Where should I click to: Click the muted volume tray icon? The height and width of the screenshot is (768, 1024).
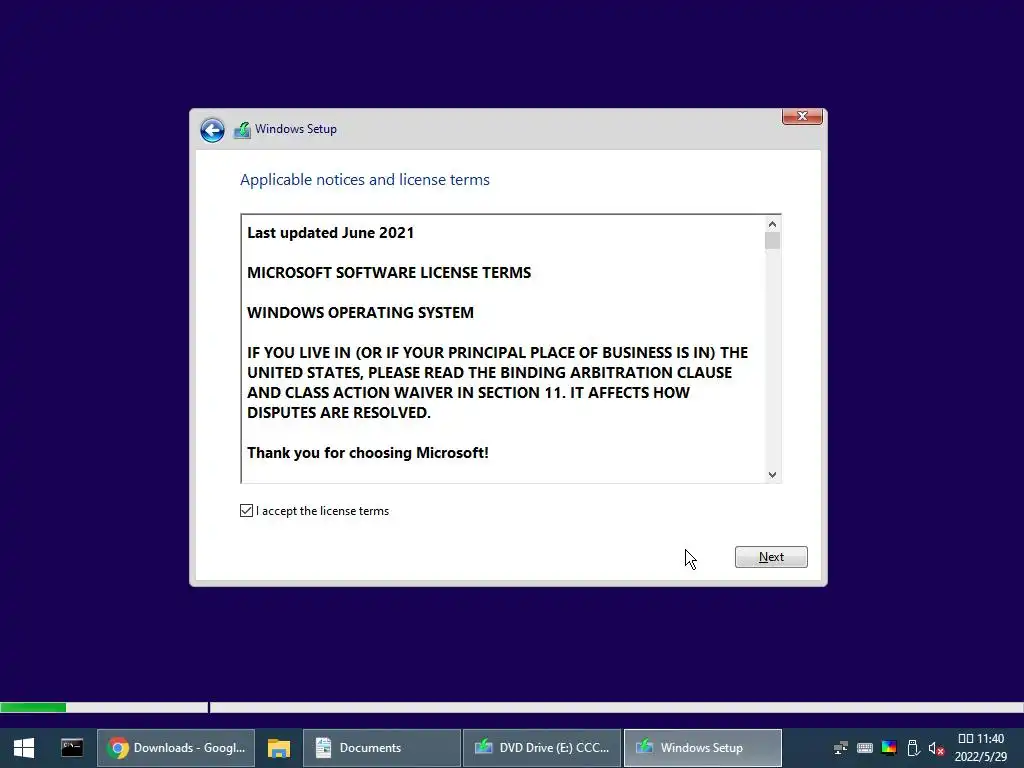coord(936,748)
